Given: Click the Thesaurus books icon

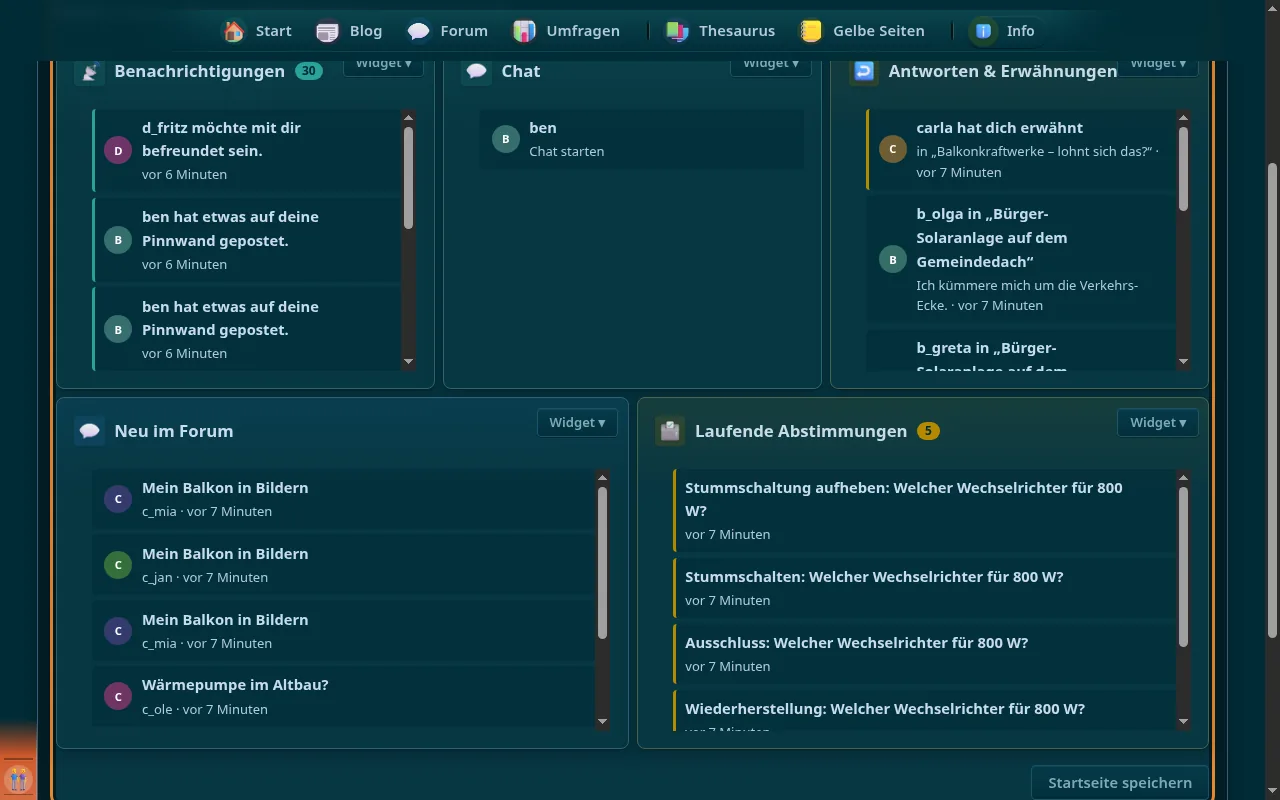Looking at the screenshot, I should [x=677, y=31].
